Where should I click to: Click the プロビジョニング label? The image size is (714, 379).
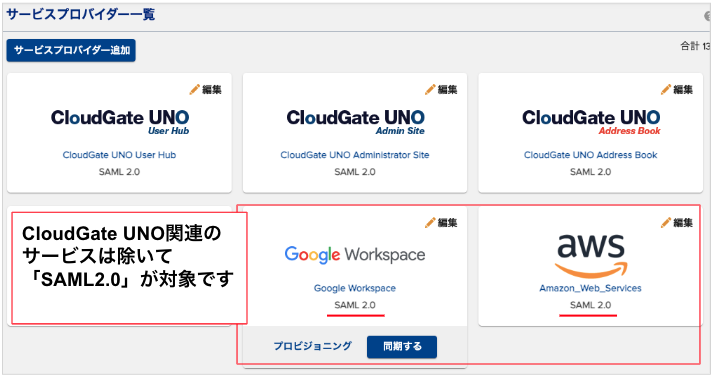pos(313,346)
